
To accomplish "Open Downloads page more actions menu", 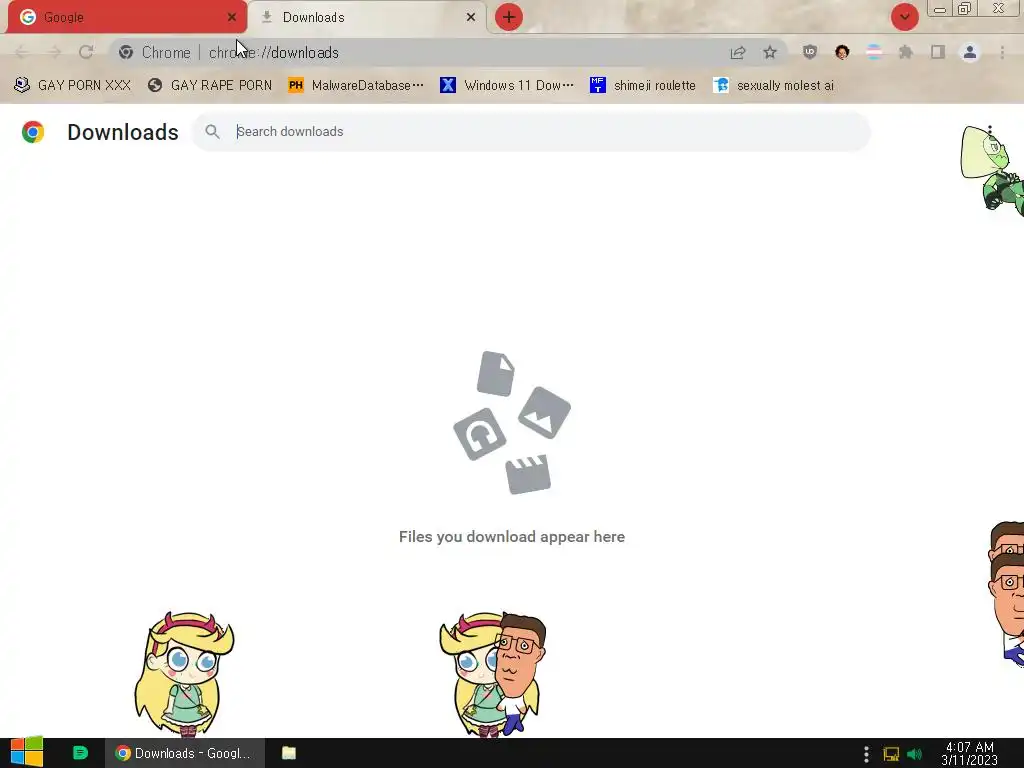I will [990, 131].
